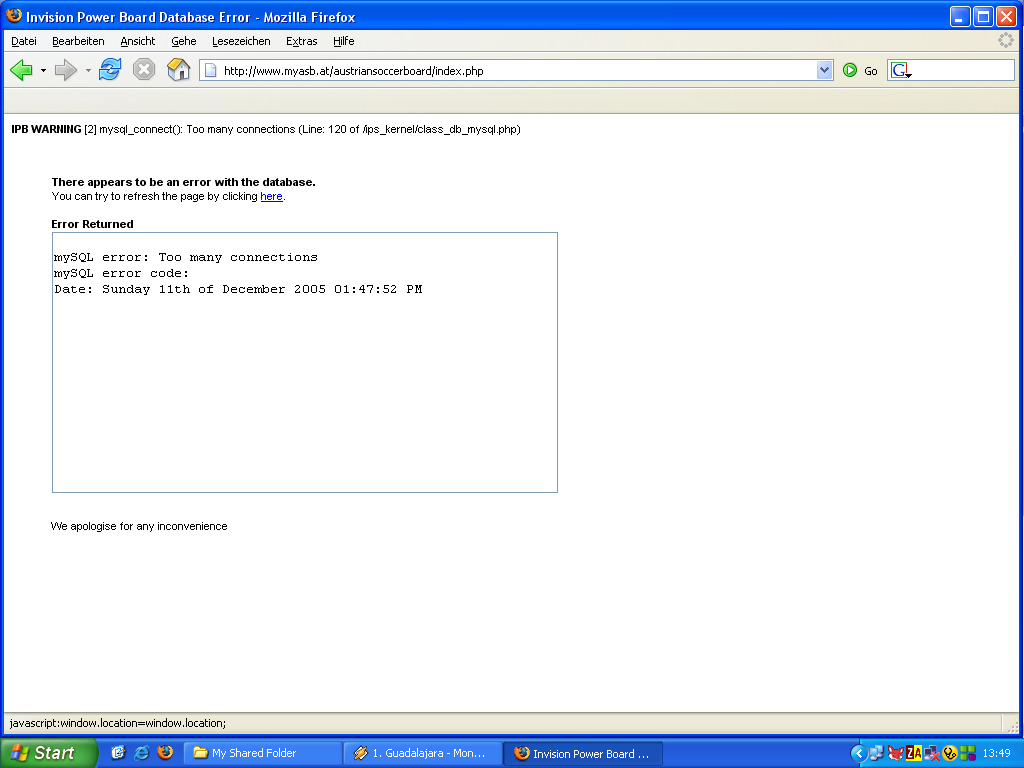The image size is (1024, 768).
Task: Go to the Home page icon
Action: (178, 69)
